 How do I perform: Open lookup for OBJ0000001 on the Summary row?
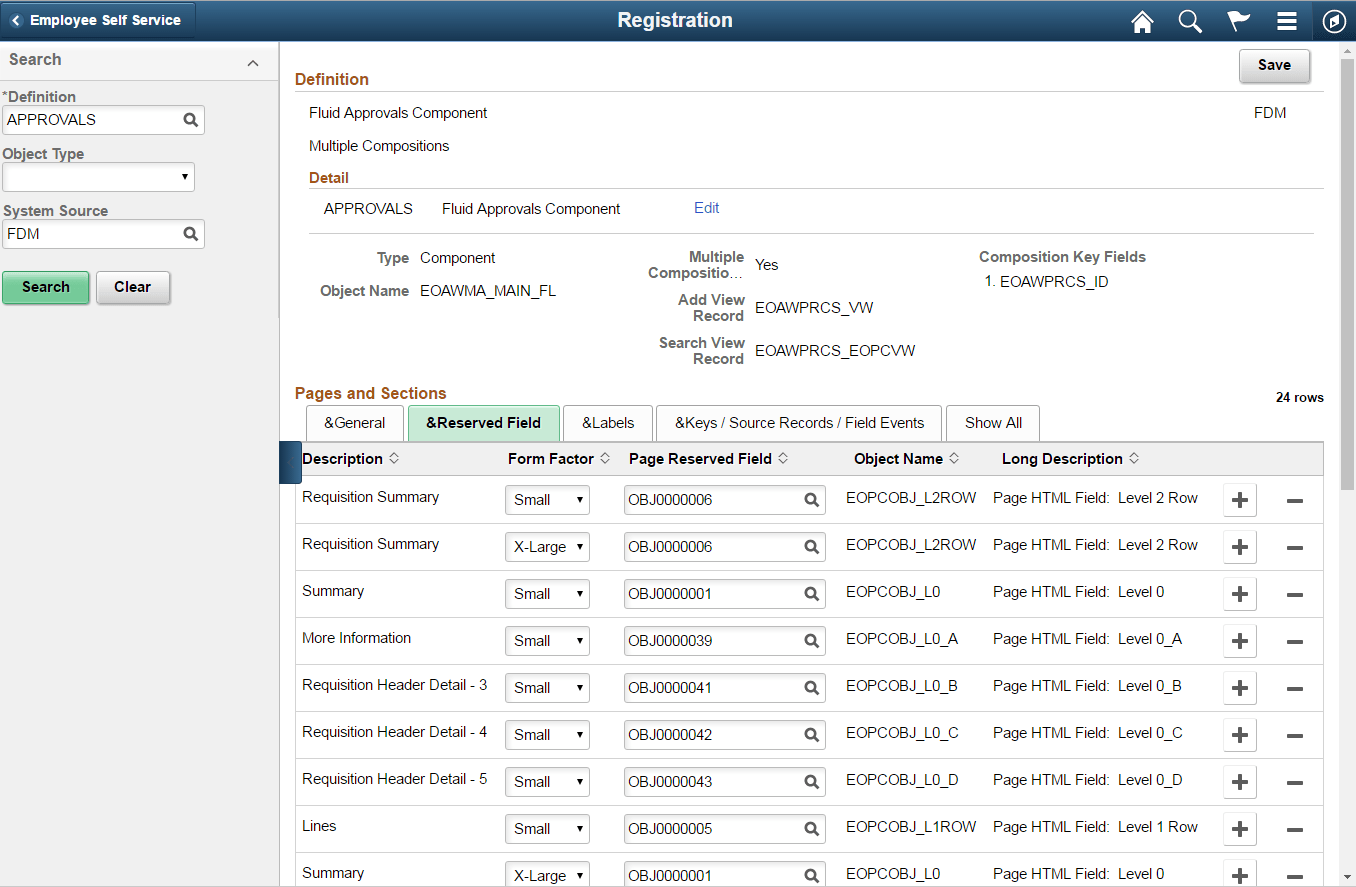tap(809, 593)
